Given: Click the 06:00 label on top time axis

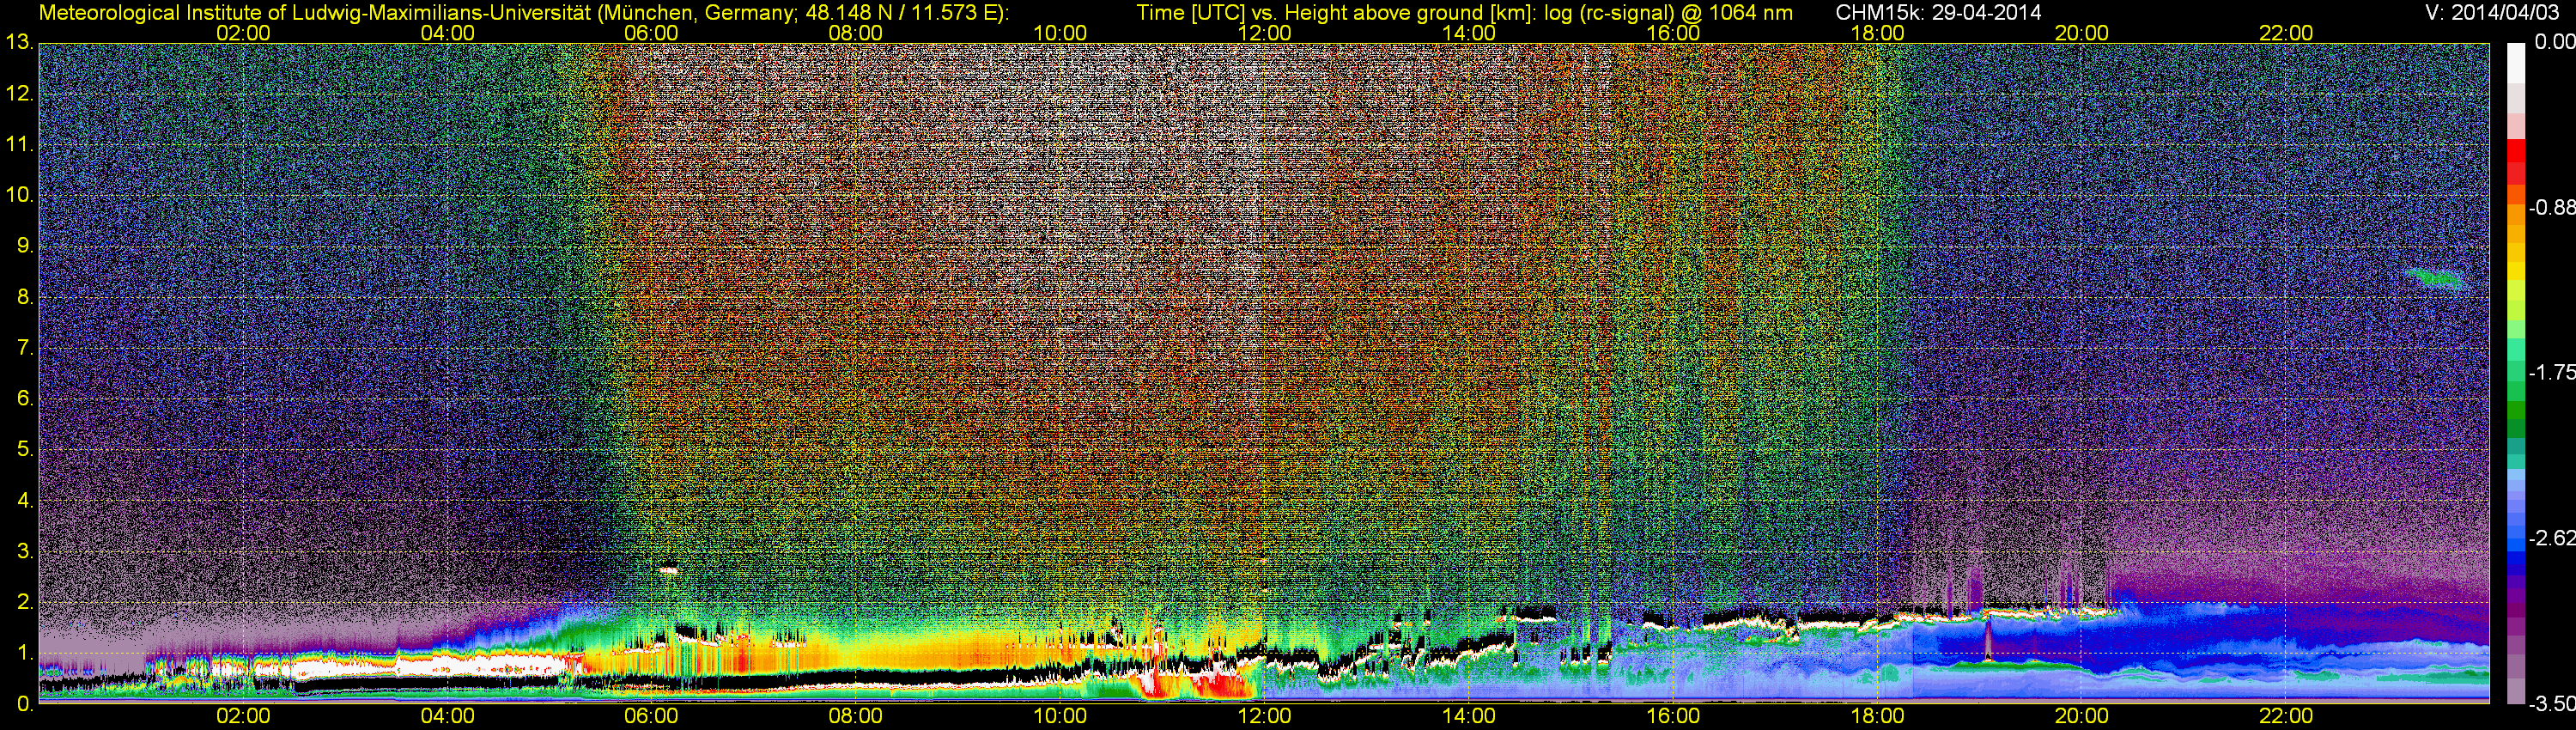Looking at the screenshot, I should point(651,33).
